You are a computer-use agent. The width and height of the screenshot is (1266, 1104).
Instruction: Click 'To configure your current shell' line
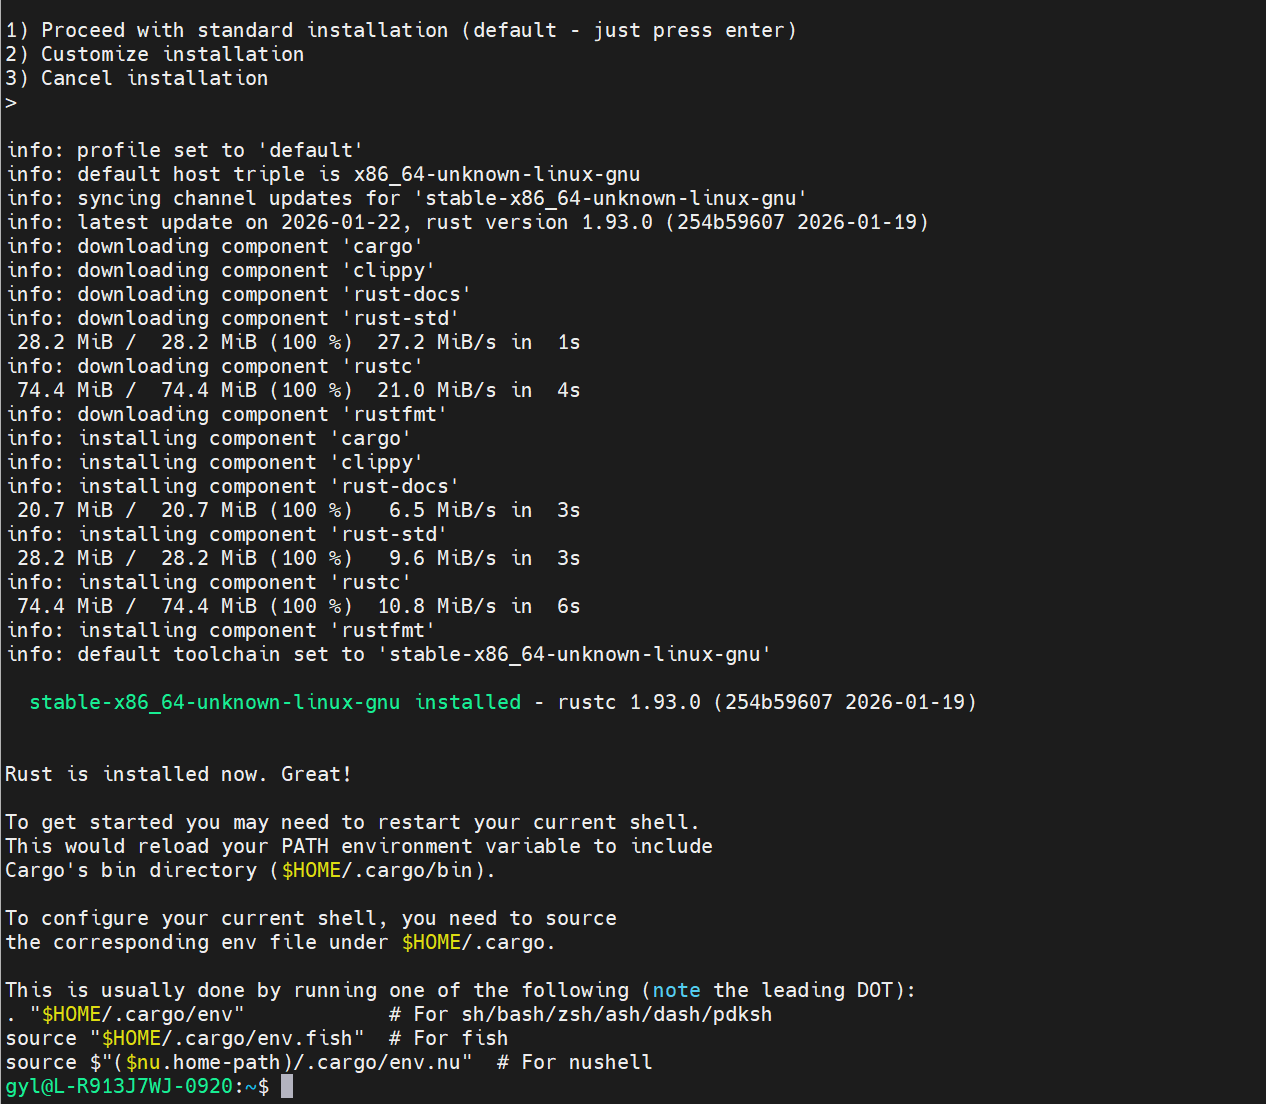(311, 918)
